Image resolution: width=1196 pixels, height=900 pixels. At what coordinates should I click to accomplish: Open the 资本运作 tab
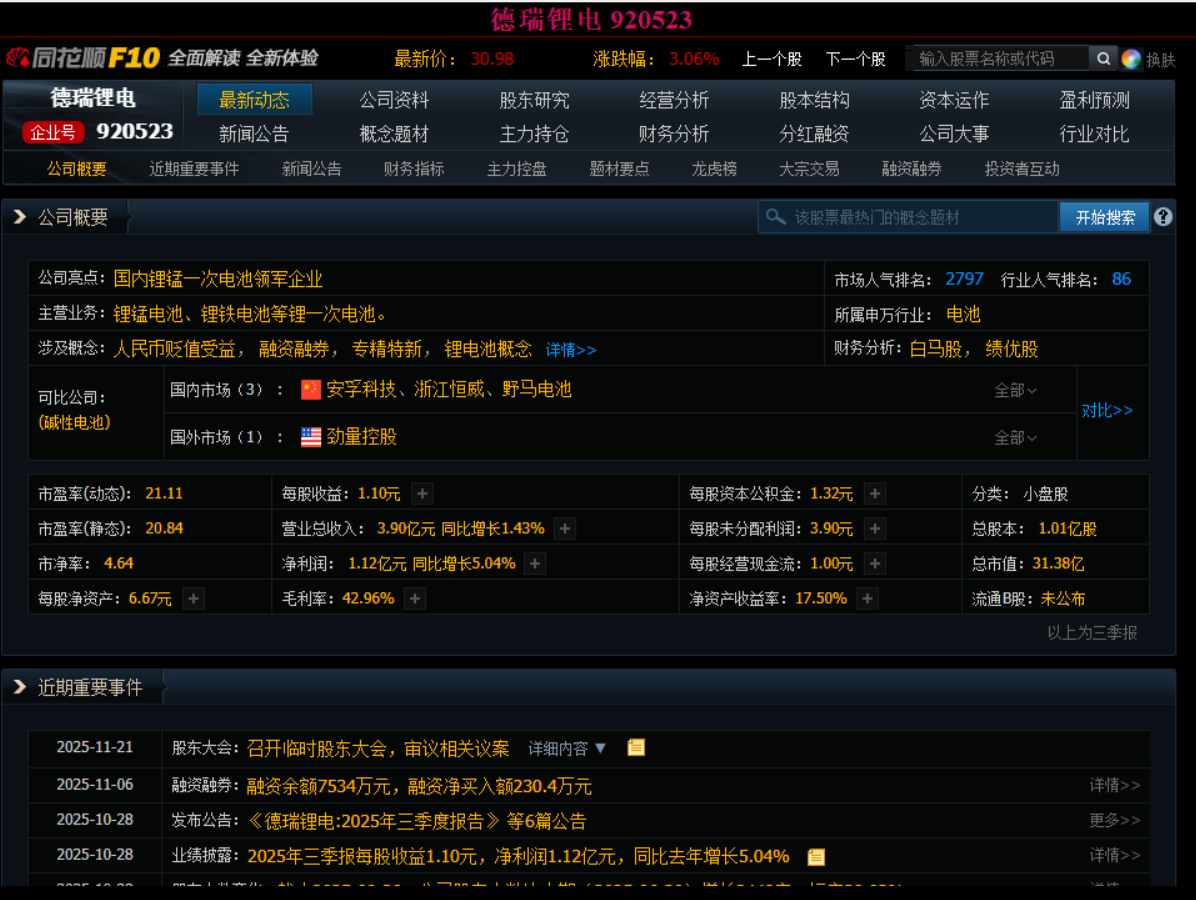point(954,100)
